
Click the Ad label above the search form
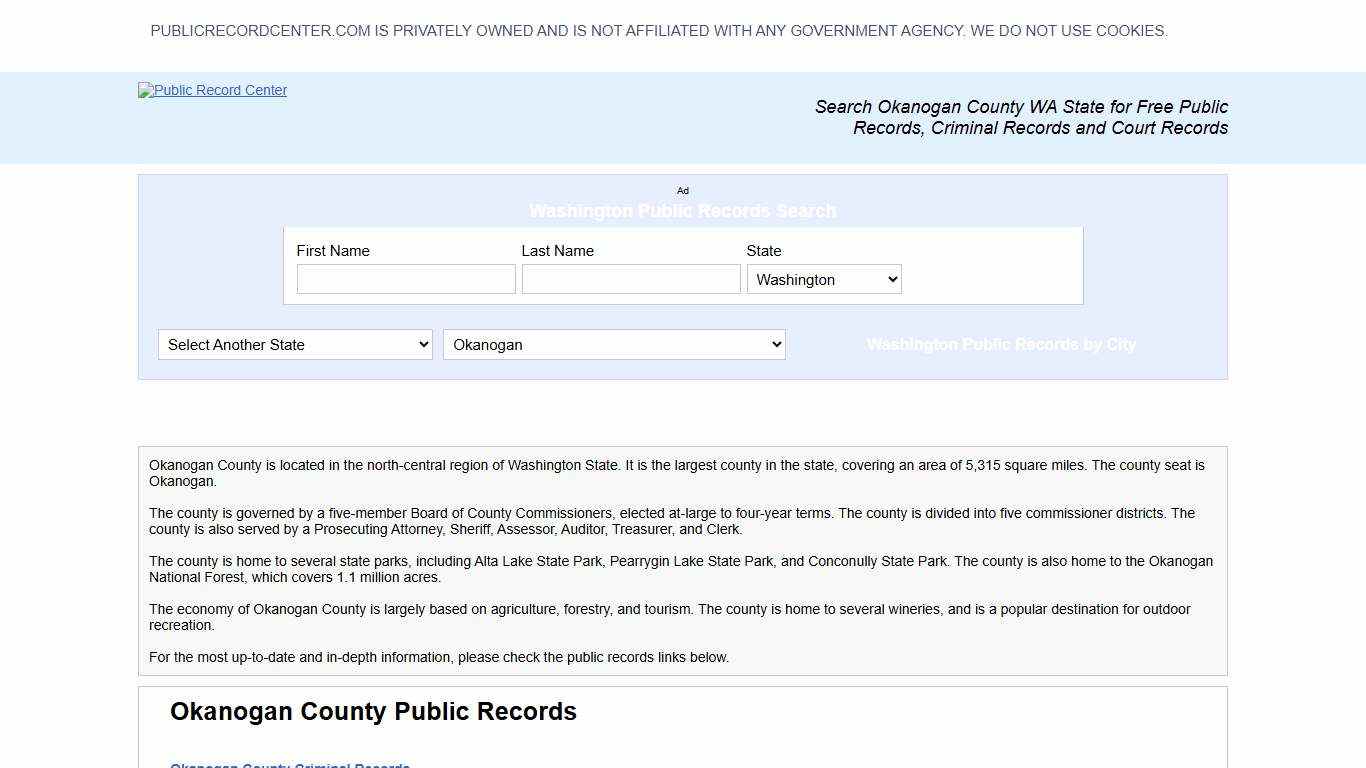(x=683, y=190)
